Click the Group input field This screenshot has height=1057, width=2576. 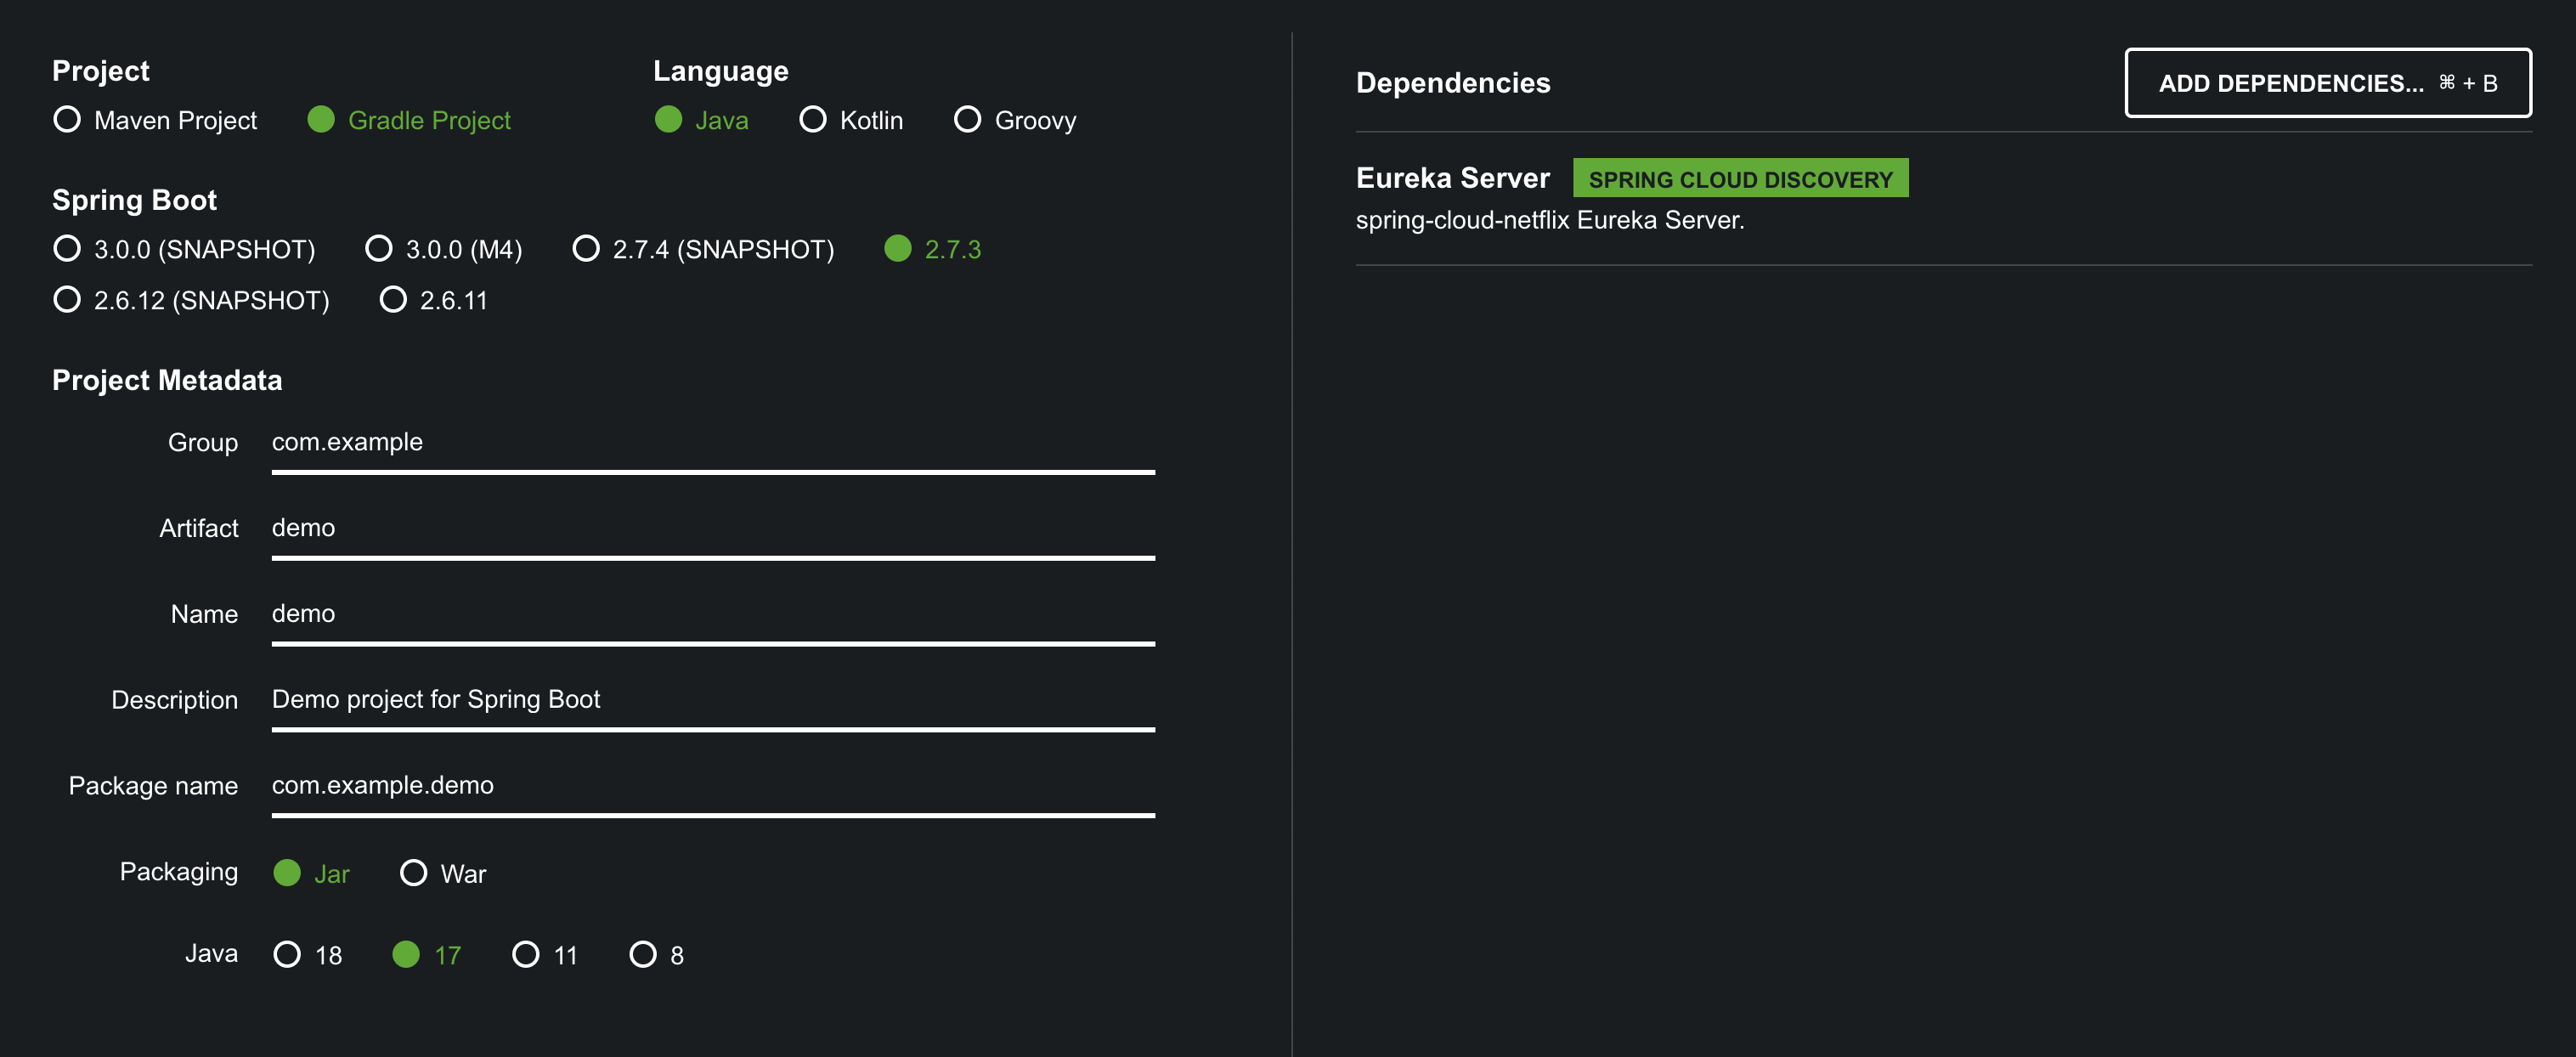pos(712,443)
